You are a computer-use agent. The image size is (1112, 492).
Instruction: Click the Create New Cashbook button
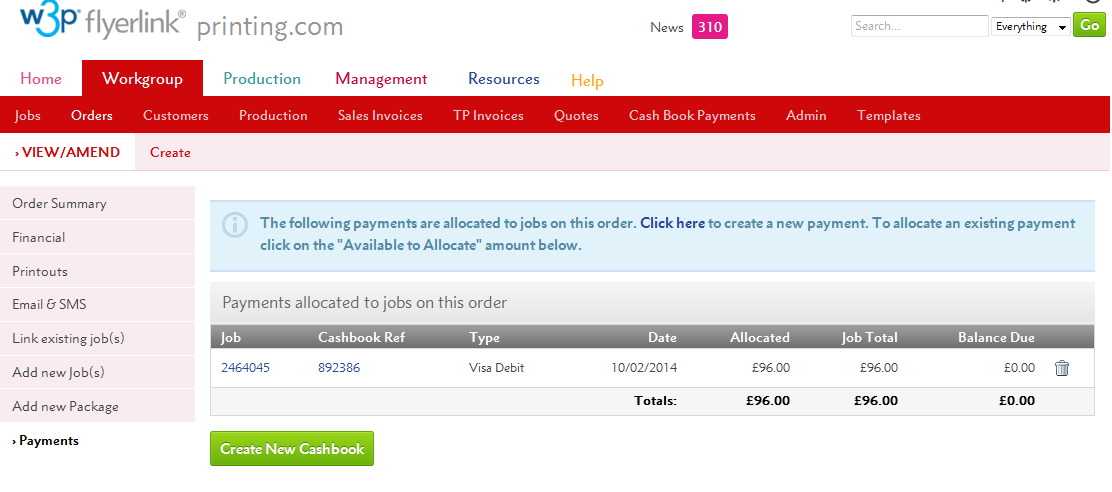(x=291, y=449)
